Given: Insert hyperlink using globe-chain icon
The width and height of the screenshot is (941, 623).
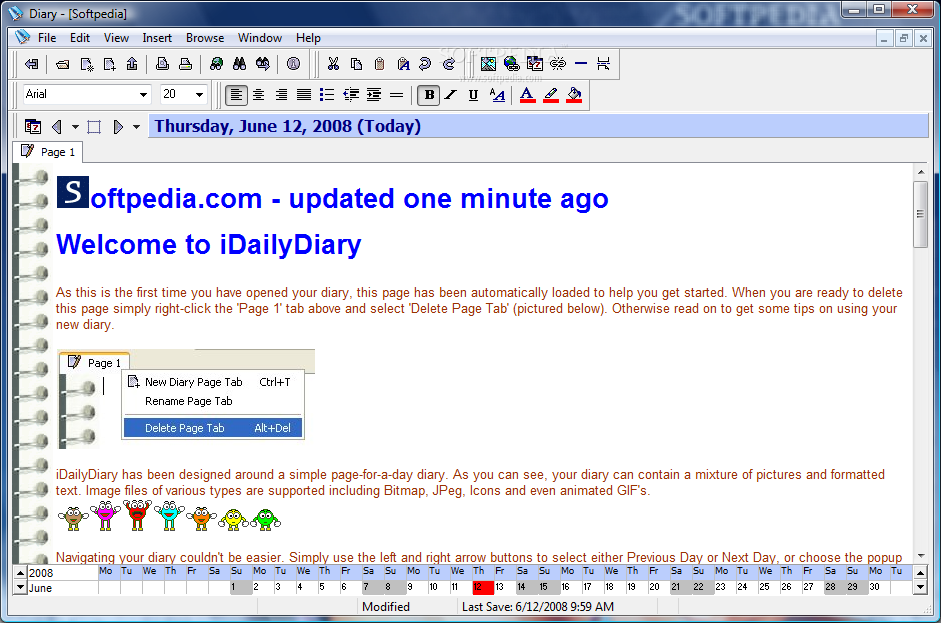Looking at the screenshot, I should tap(512, 64).
